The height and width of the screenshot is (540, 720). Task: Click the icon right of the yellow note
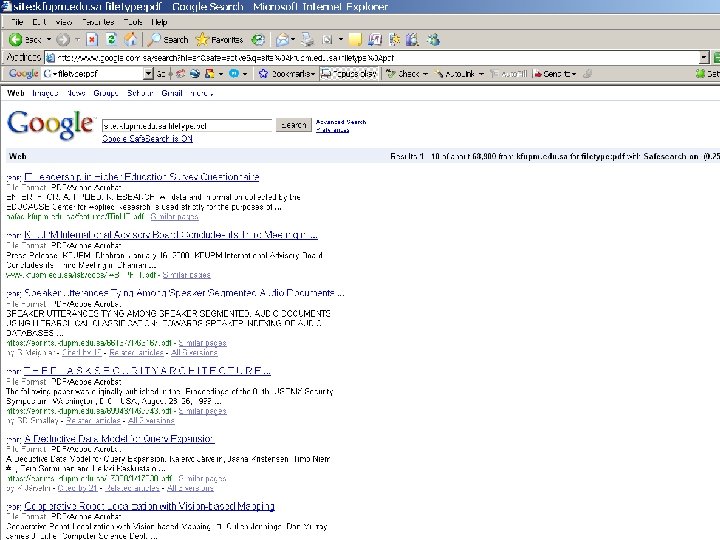tap(375, 40)
